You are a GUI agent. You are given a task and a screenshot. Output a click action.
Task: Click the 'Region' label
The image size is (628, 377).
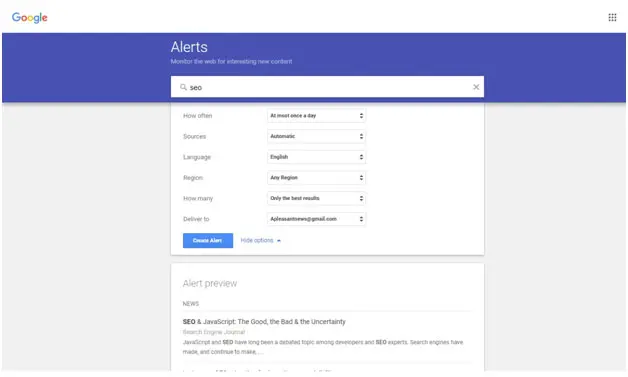tap(193, 178)
